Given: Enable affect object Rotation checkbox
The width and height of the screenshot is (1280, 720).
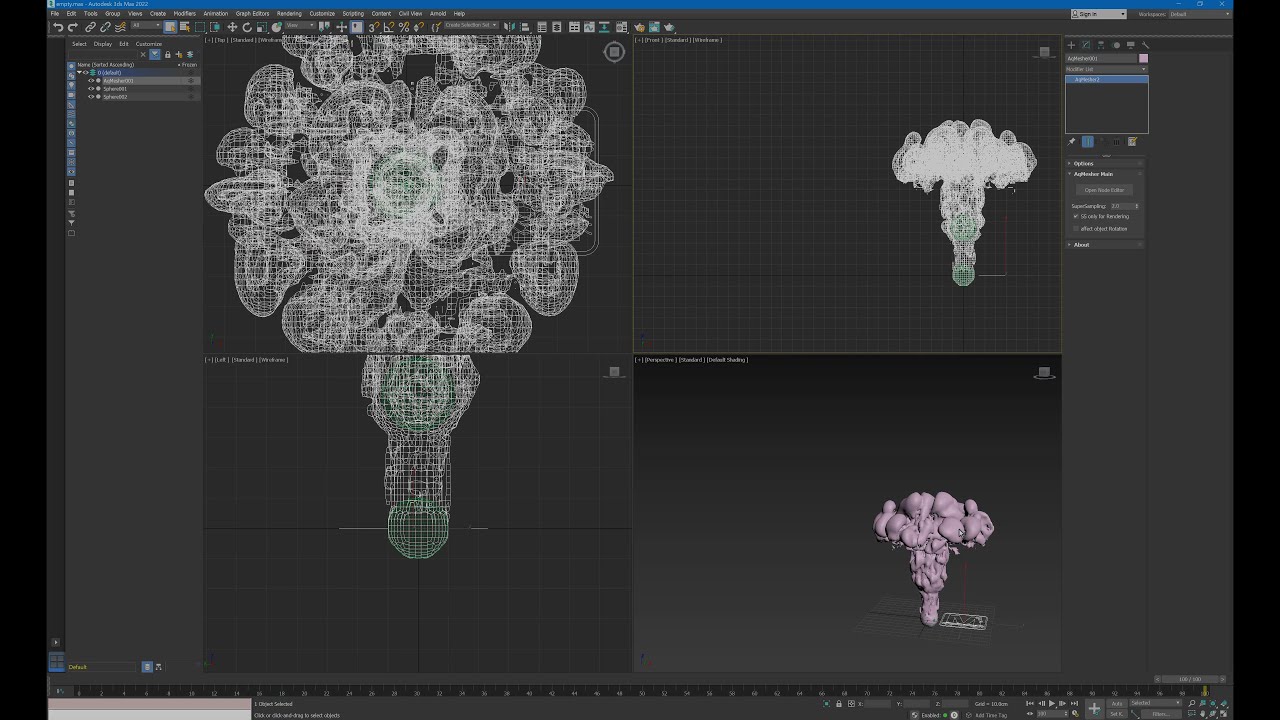Looking at the screenshot, I should point(1076,229).
